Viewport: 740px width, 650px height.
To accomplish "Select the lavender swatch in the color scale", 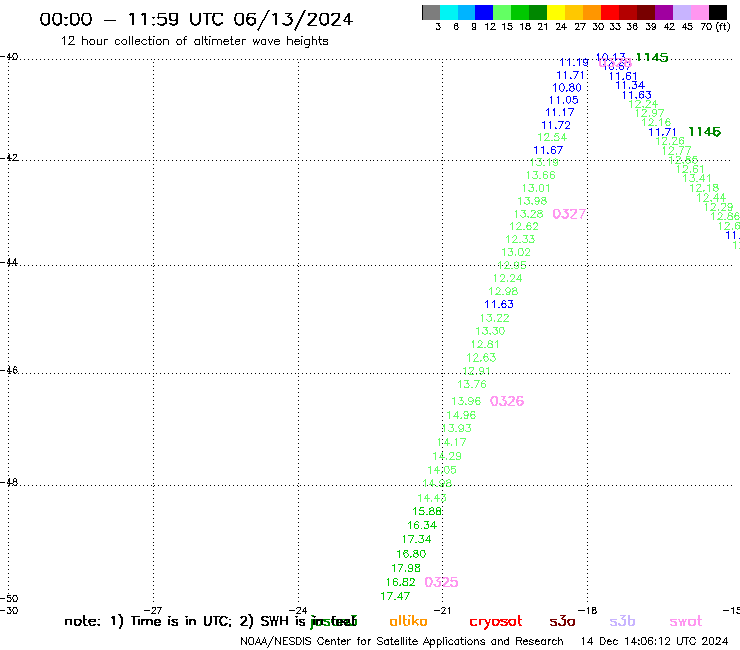I will pos(682,12).
